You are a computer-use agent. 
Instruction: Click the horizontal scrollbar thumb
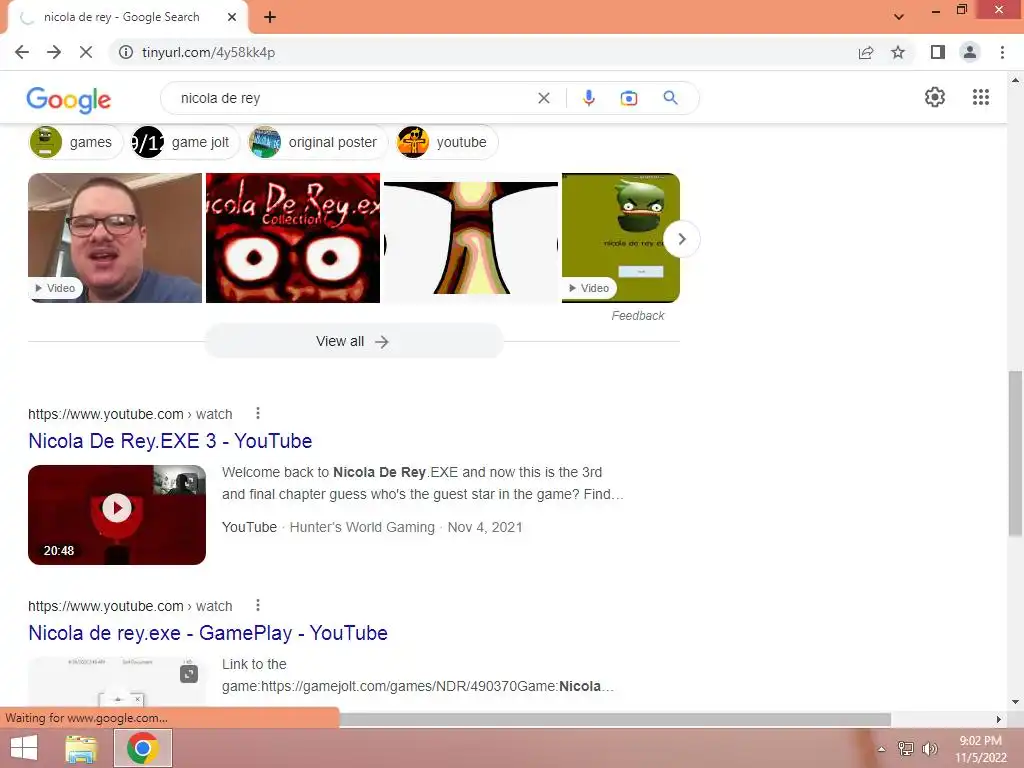point(614,719)
